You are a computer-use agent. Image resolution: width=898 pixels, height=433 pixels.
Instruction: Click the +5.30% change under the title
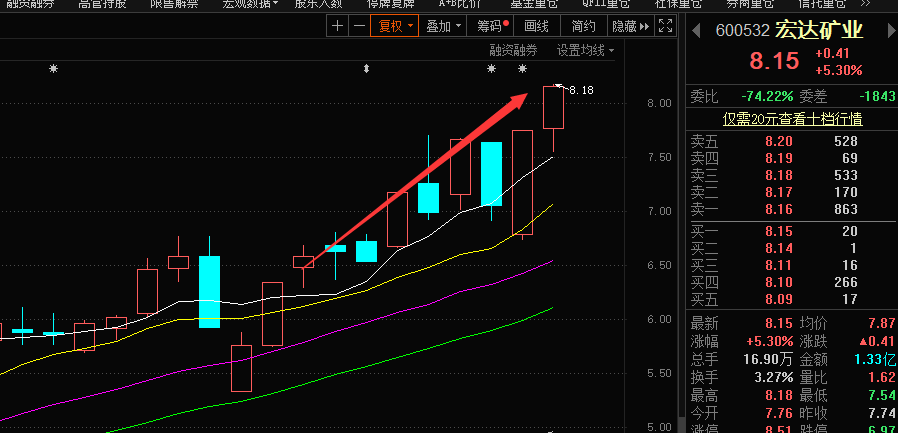click(839, 70)
